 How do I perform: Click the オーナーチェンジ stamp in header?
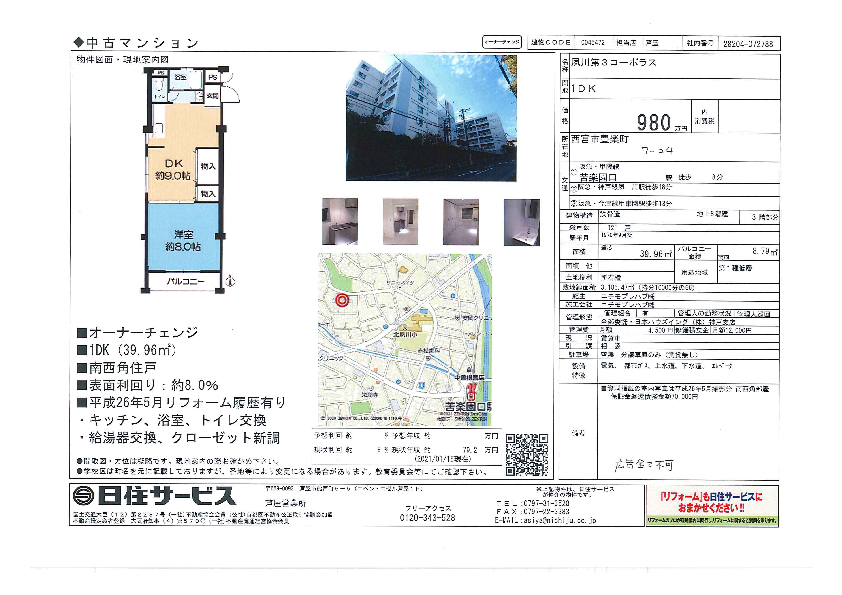pos(501,43)
